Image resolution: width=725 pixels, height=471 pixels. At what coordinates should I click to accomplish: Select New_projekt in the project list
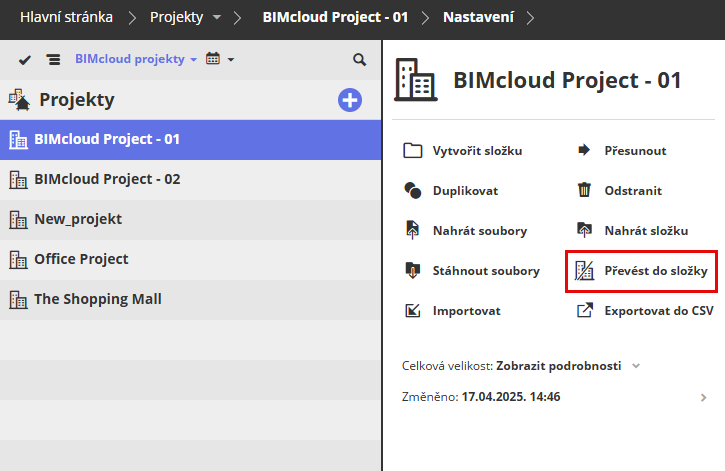tap(190, 220)
